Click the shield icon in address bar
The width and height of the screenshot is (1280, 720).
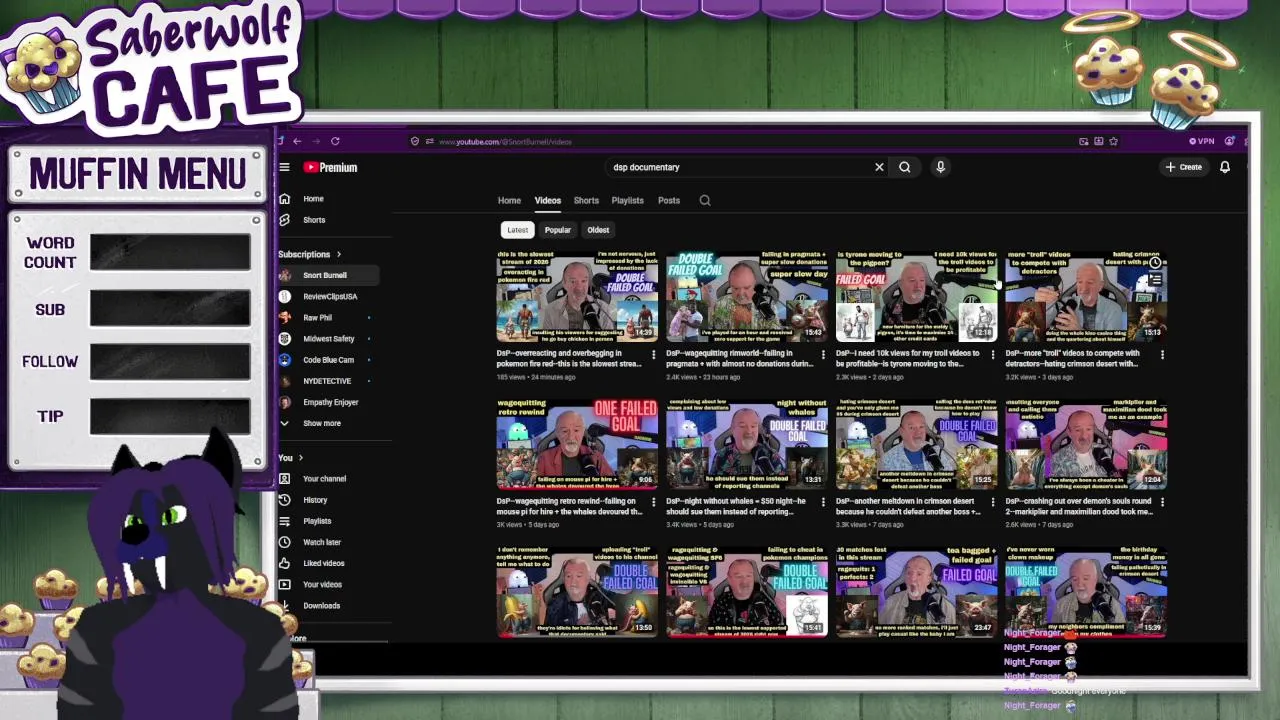point(415,141)
